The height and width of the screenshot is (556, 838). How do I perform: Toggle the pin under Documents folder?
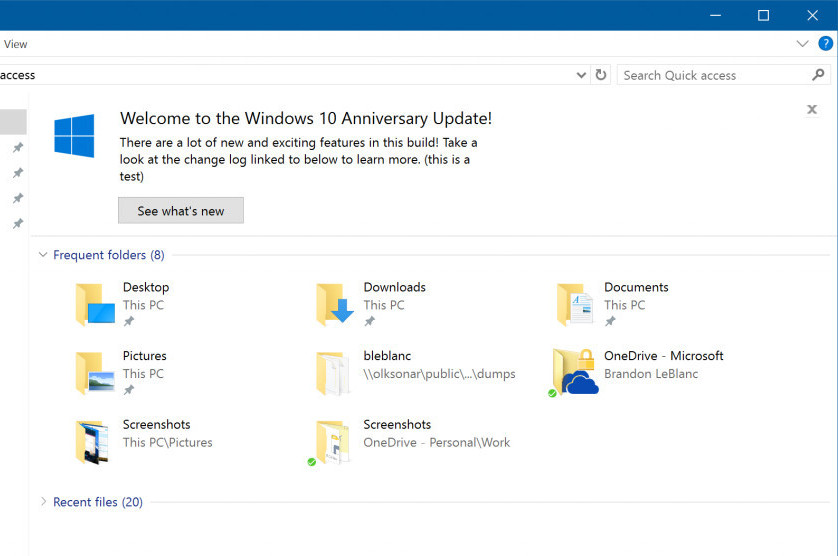[610, 321]
